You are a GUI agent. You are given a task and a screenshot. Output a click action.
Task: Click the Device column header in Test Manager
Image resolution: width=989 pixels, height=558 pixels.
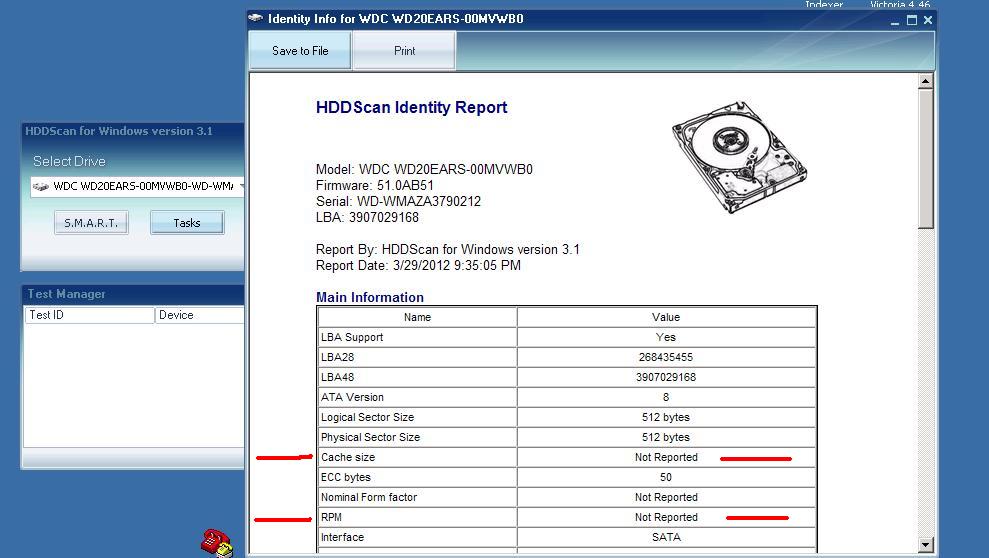click(199, 315)
